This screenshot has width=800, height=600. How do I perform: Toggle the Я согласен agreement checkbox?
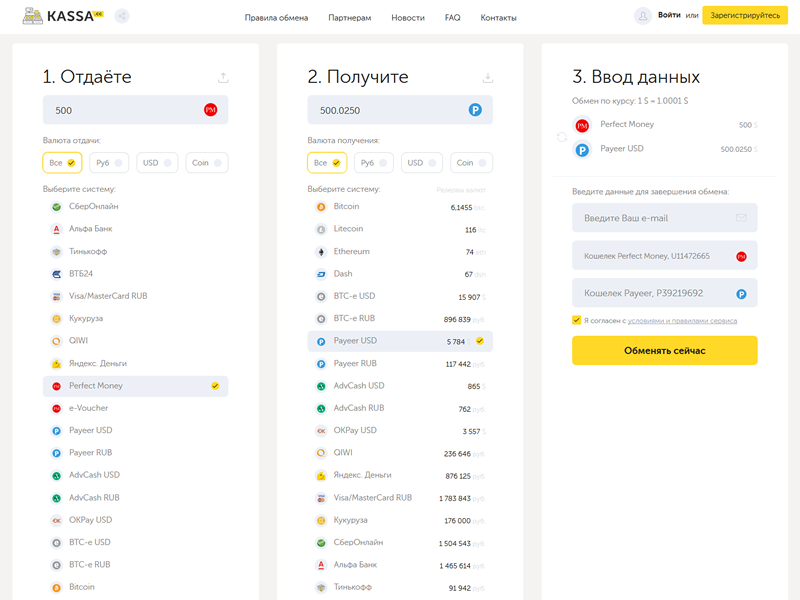pyautogui.click(x=577, y=320)
